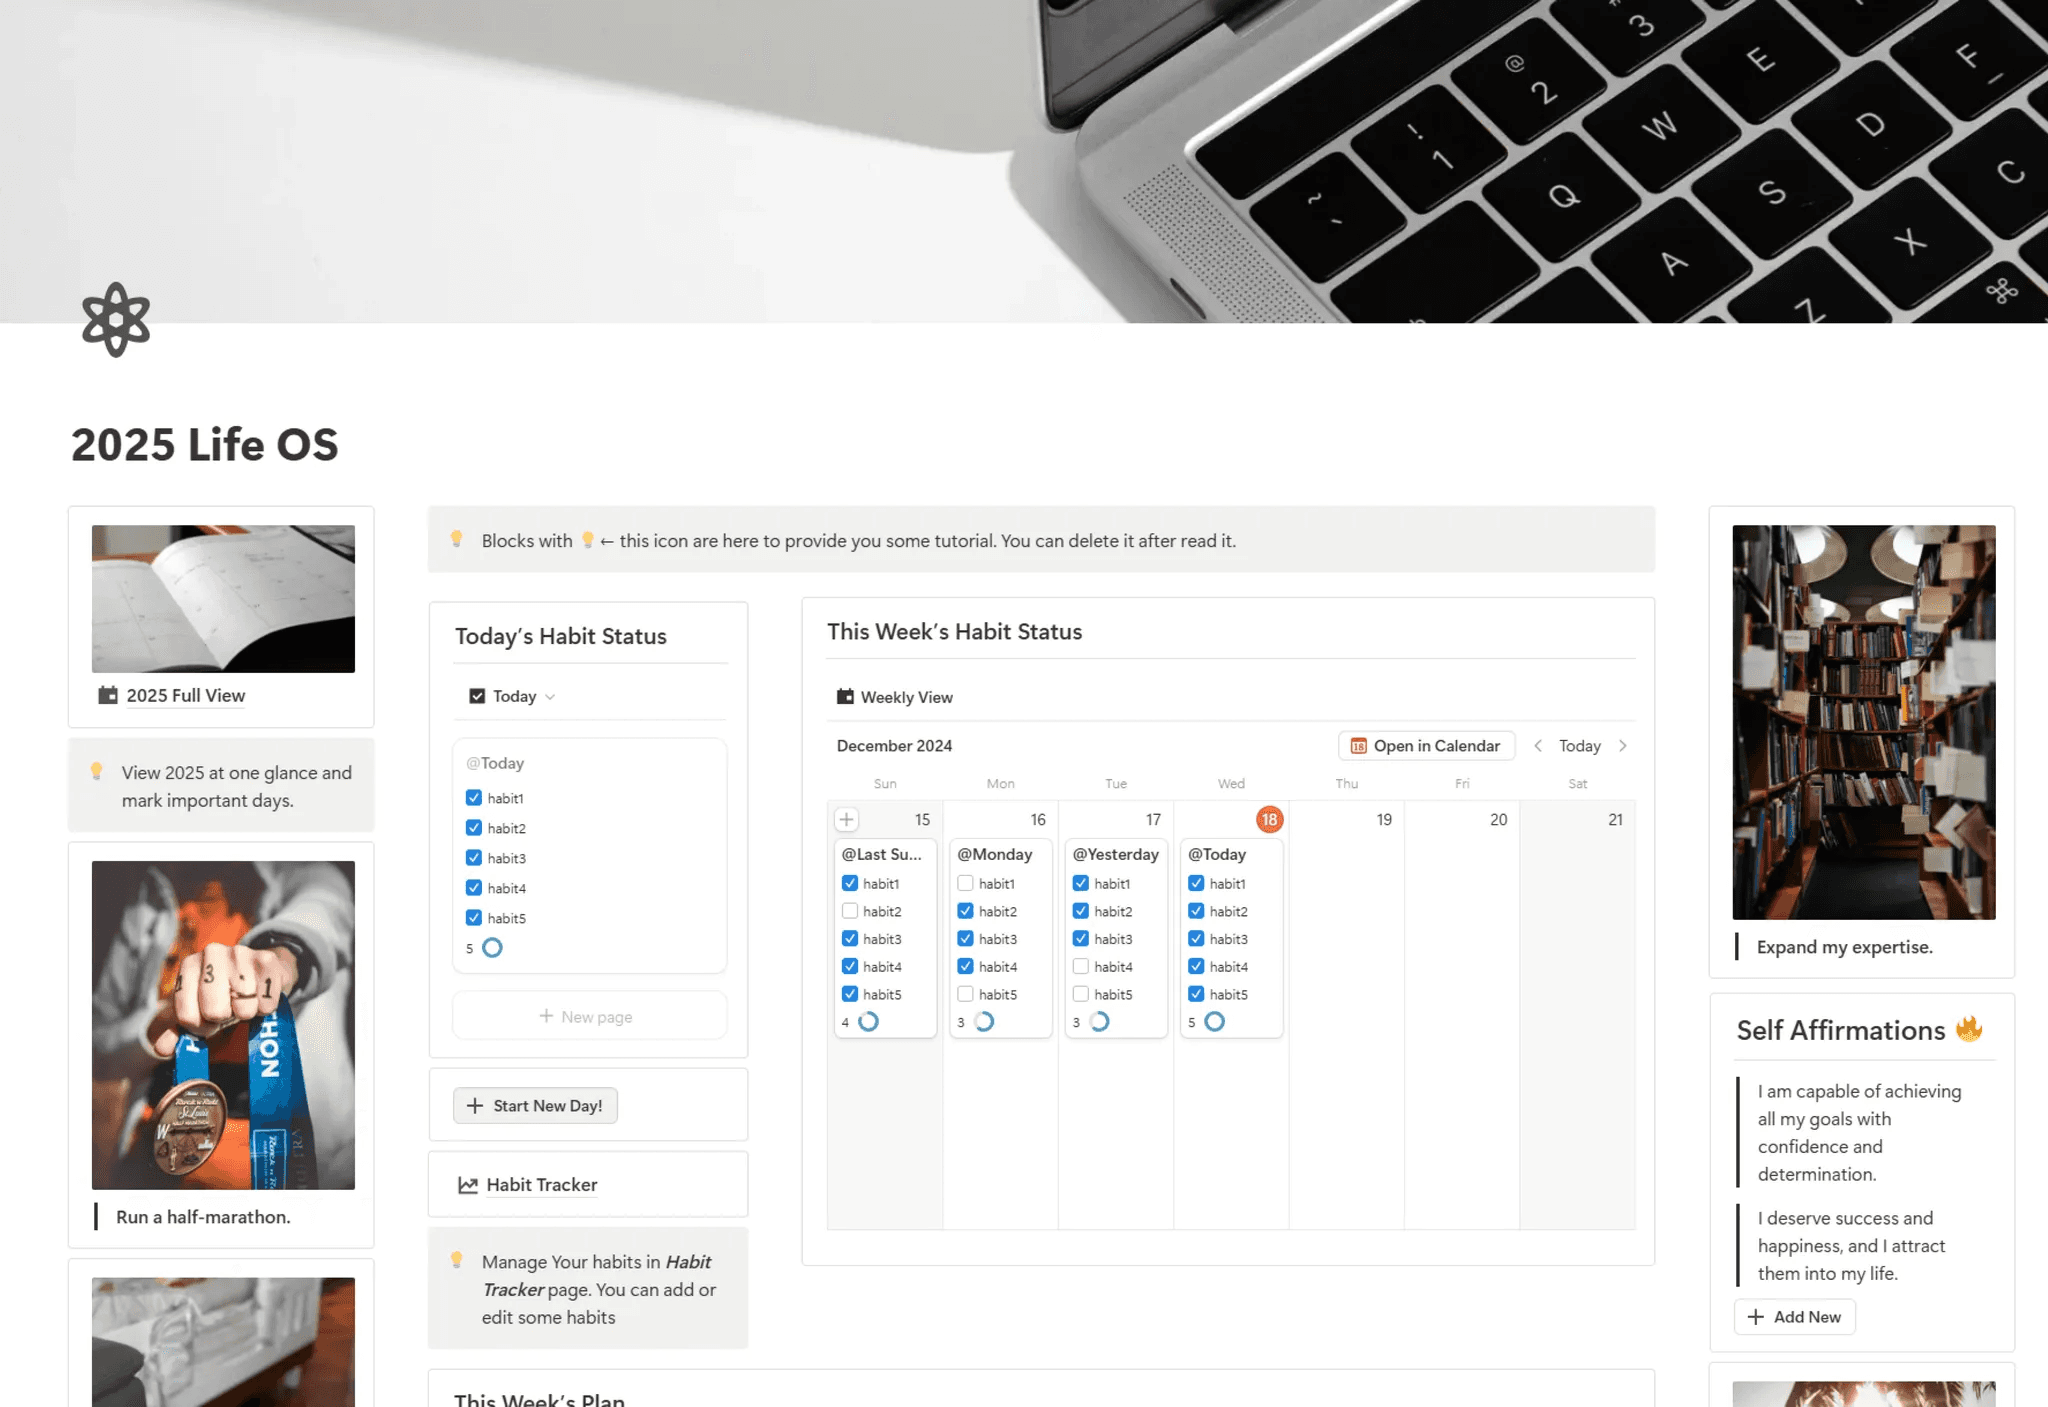This screenshot has height=1407, width=2048.
Task: Uncheck habit1 in Today's Habit Status
Action: pyautogui.click(x=474, y=798)
